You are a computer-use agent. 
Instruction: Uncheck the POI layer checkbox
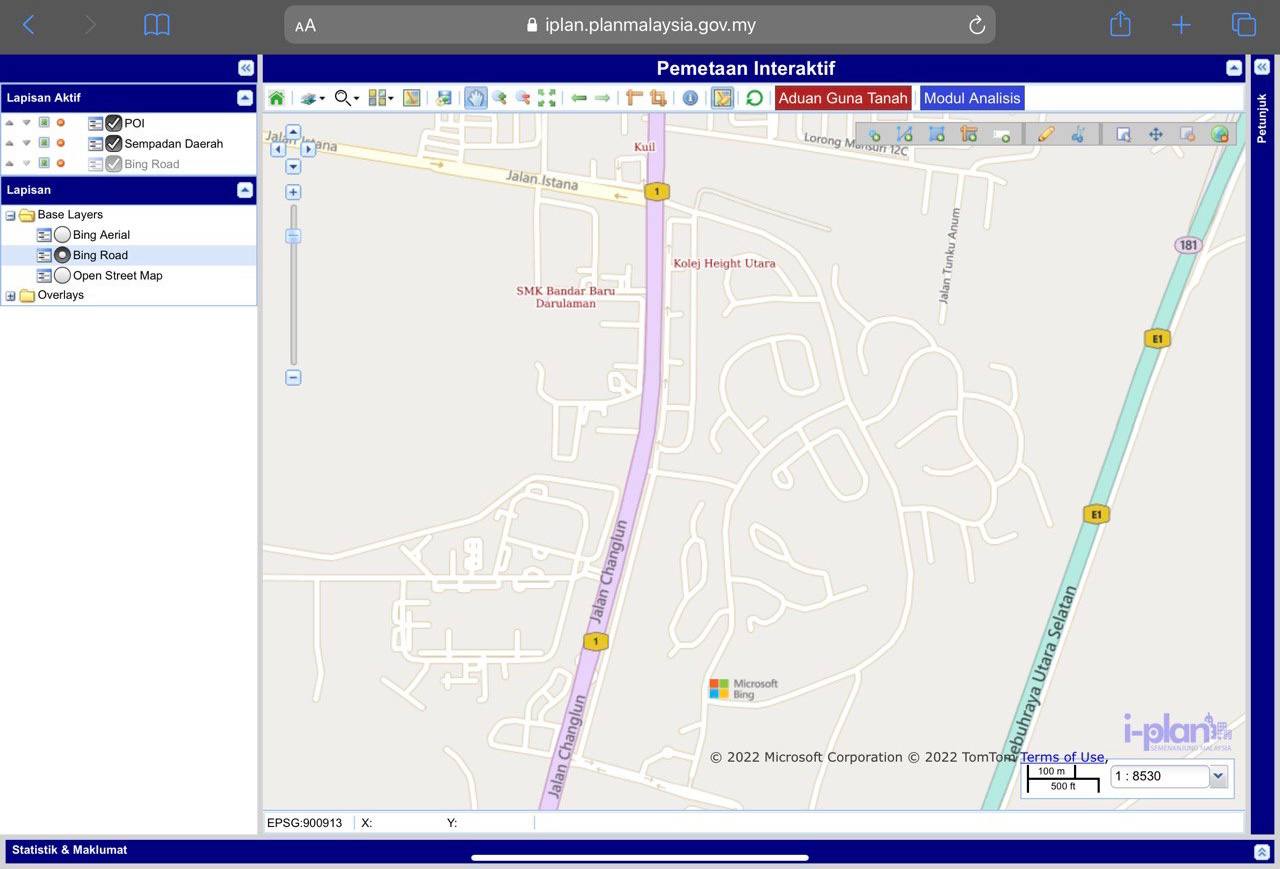click(114, 123)
